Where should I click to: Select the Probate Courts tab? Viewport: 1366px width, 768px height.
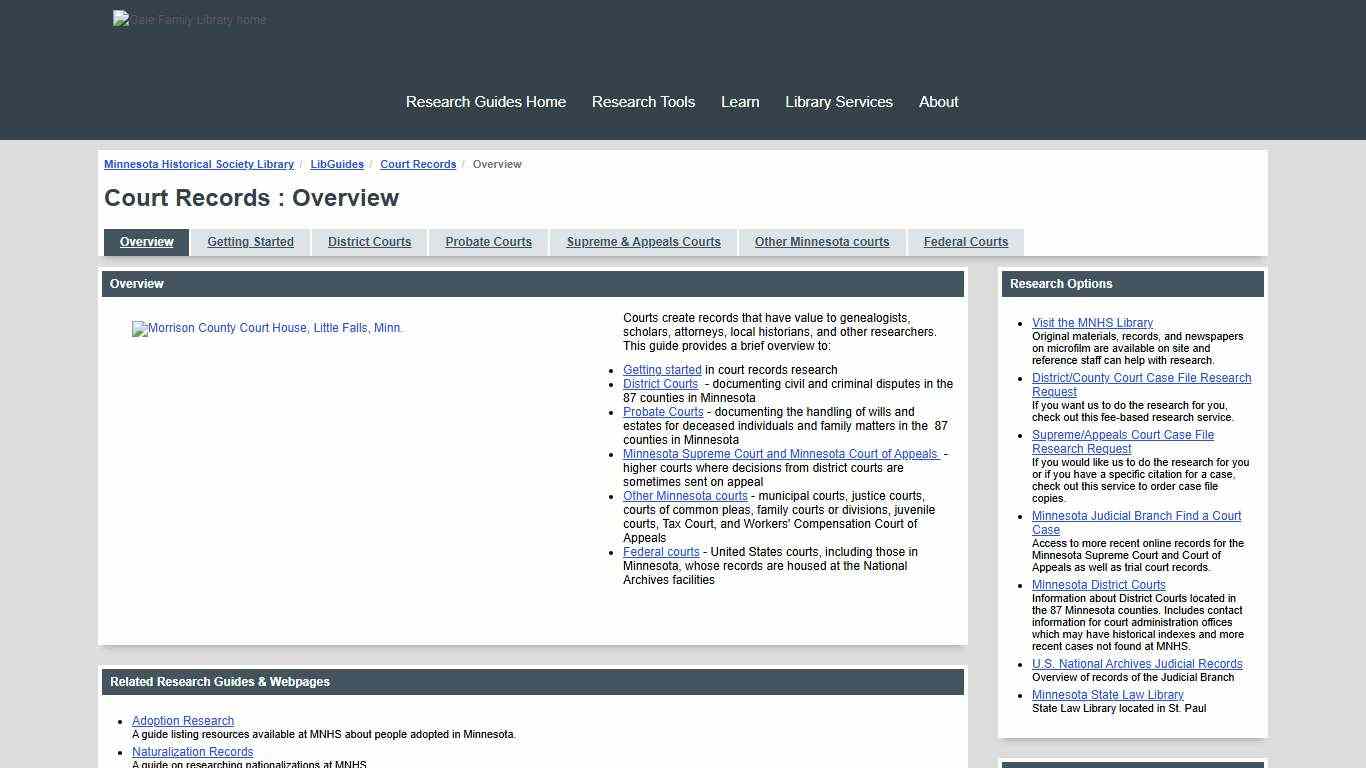tap(488, 241)
